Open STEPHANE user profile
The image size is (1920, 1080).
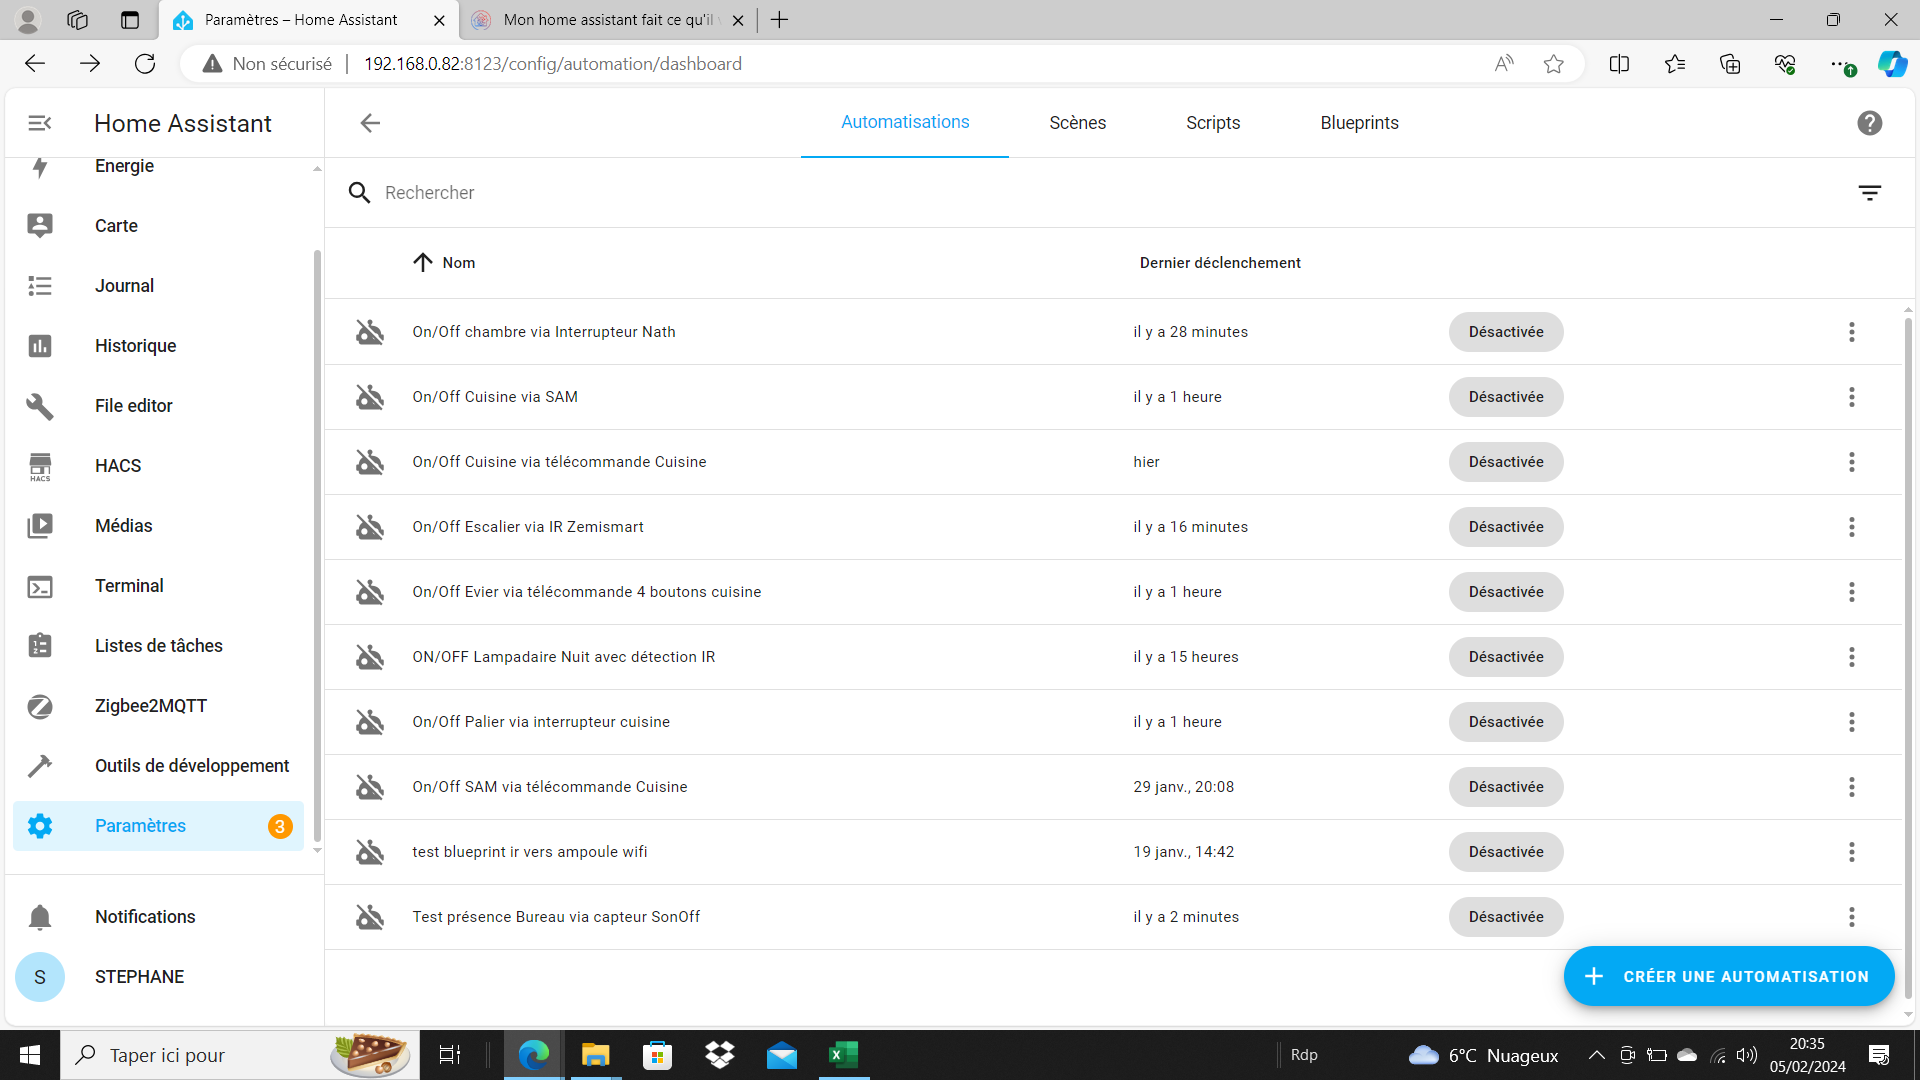[x=158, y=977]
